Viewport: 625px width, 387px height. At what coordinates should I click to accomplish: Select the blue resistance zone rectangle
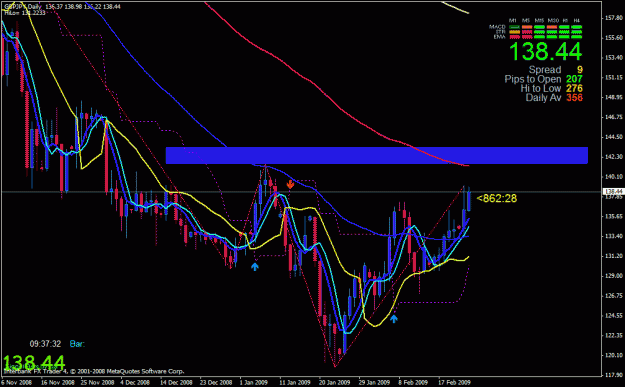click(377, 155)
